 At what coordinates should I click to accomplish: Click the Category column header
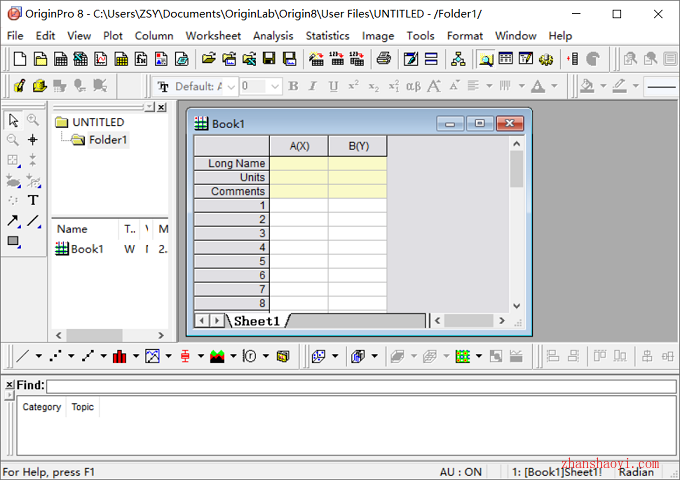[42, 407]
